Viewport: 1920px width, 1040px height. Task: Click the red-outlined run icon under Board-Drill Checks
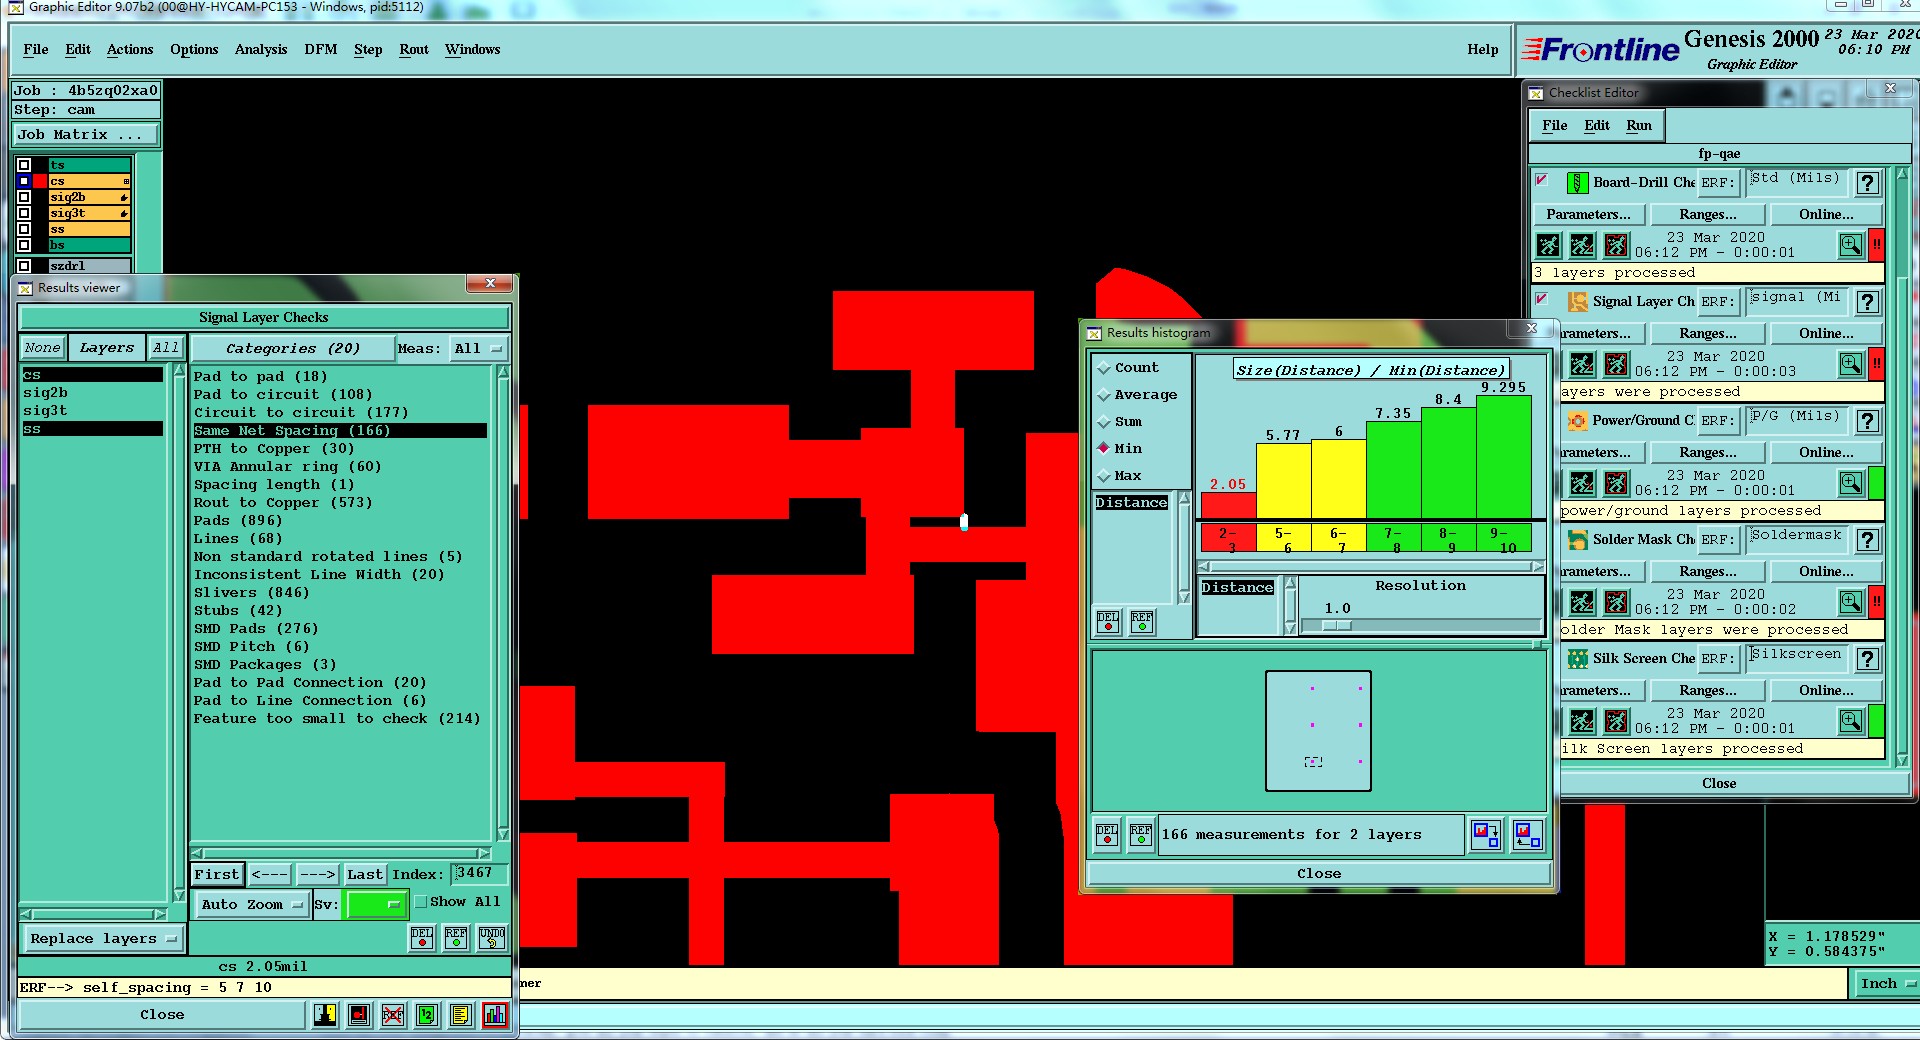tap(1616, 245)
